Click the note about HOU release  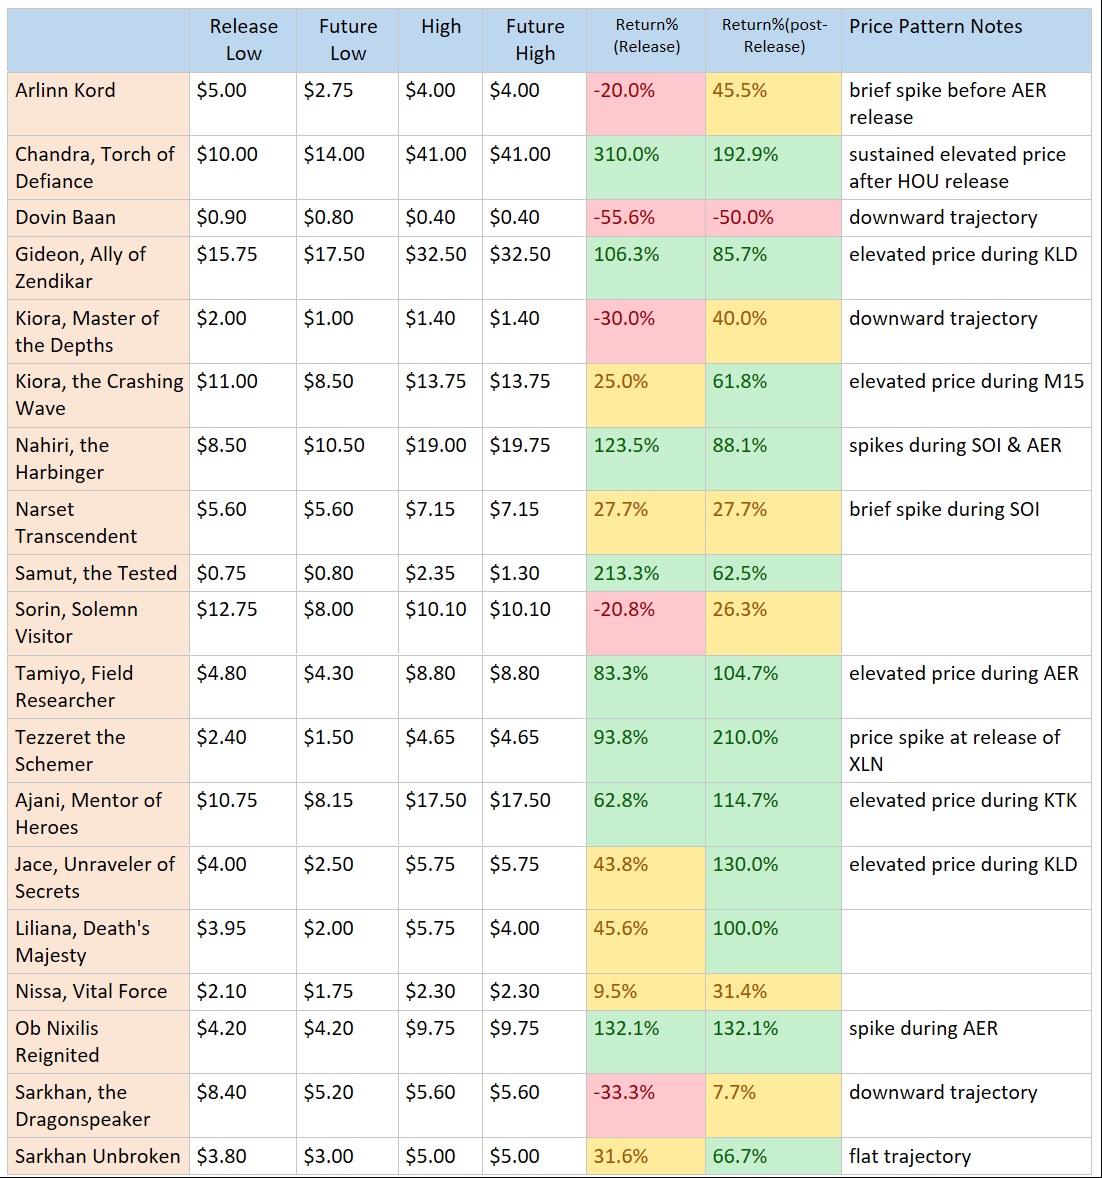957,167
